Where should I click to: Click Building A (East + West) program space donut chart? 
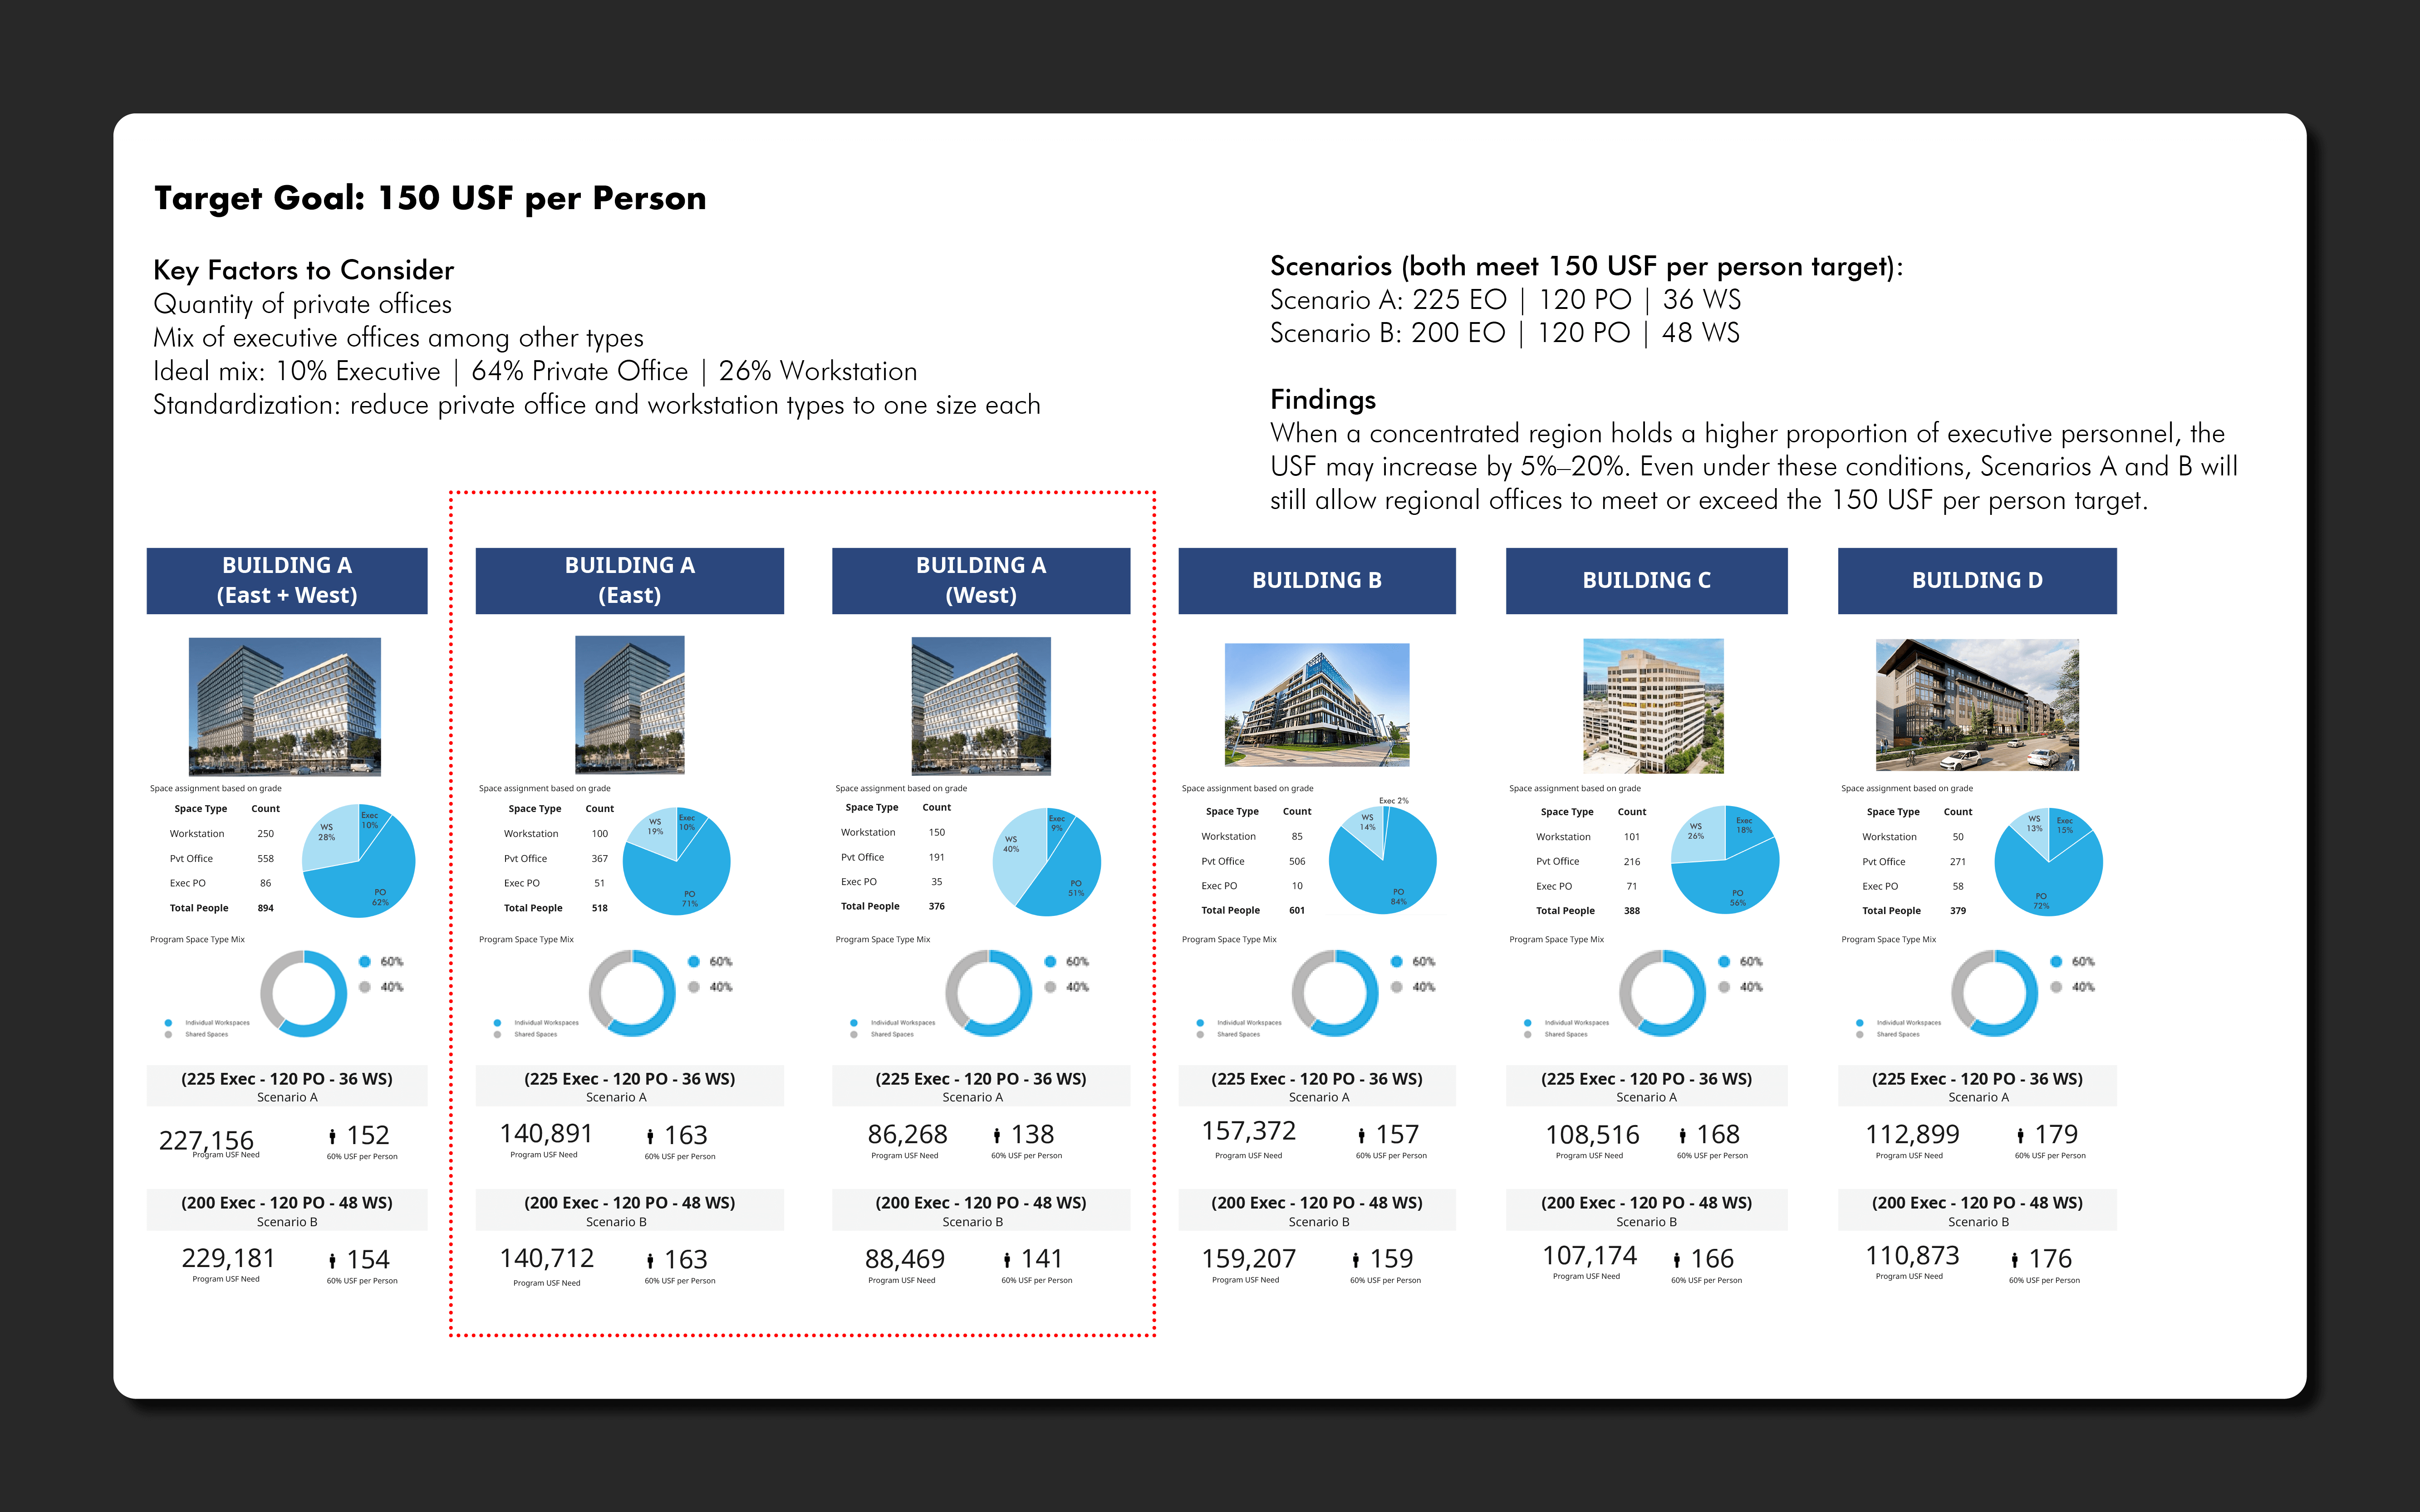click(x=304, y=994)
